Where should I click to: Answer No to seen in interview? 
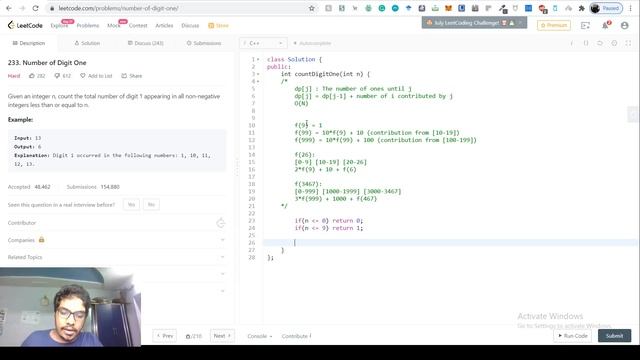151,204
